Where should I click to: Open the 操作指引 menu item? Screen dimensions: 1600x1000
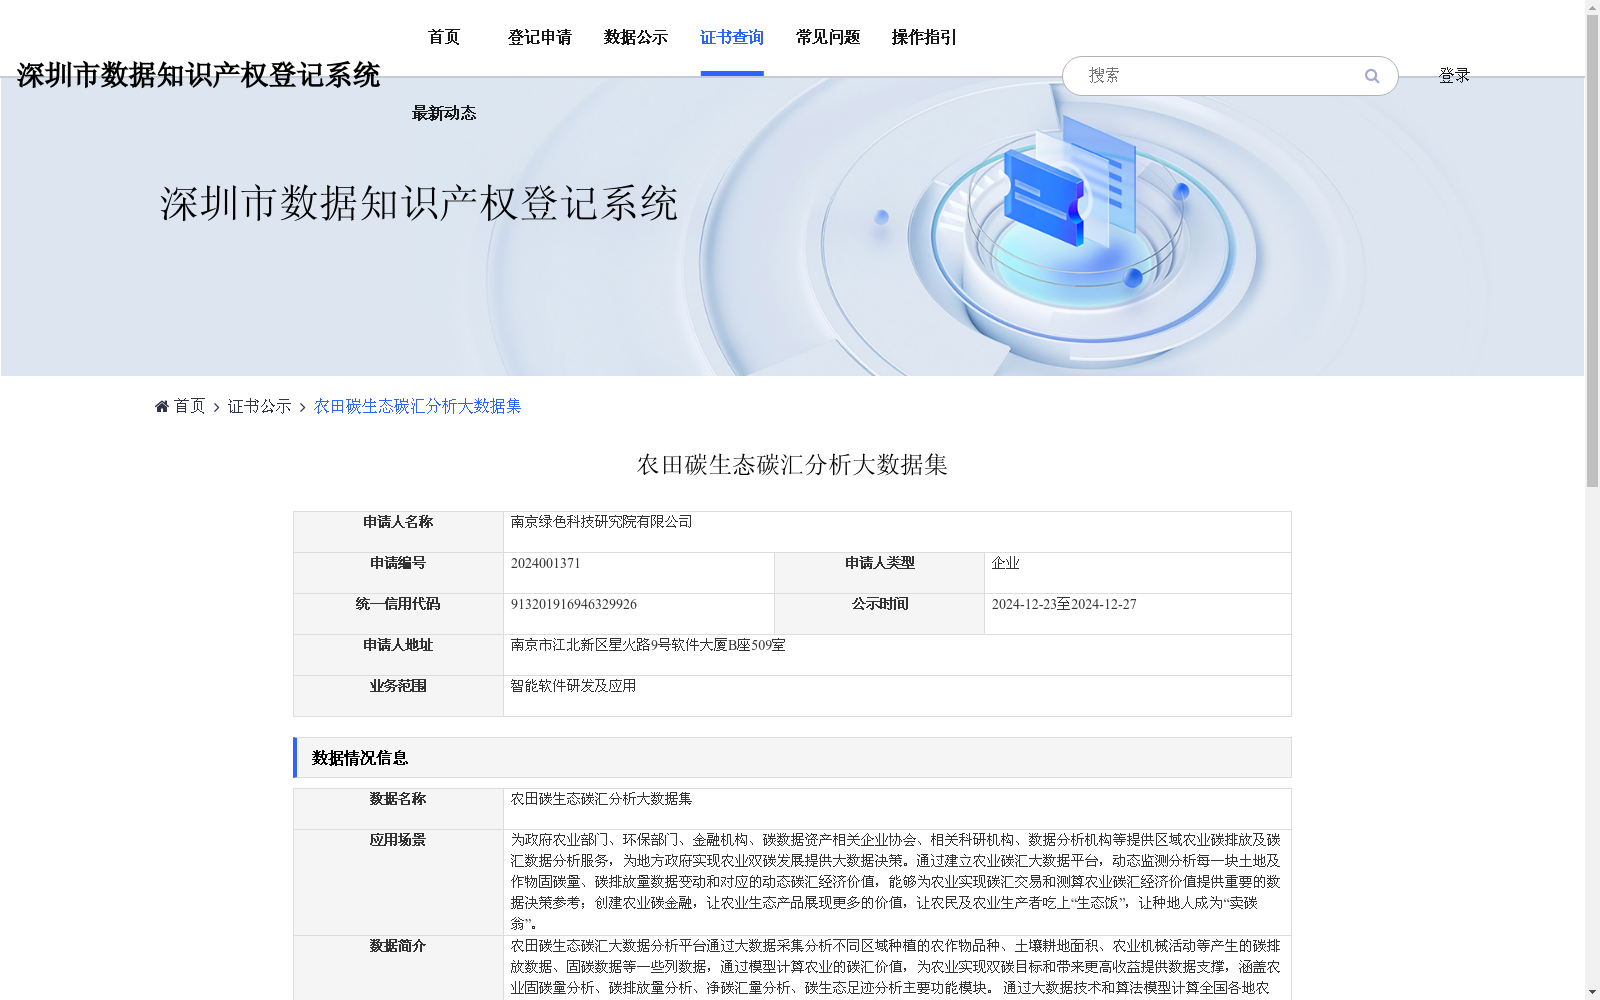(924, 37)
